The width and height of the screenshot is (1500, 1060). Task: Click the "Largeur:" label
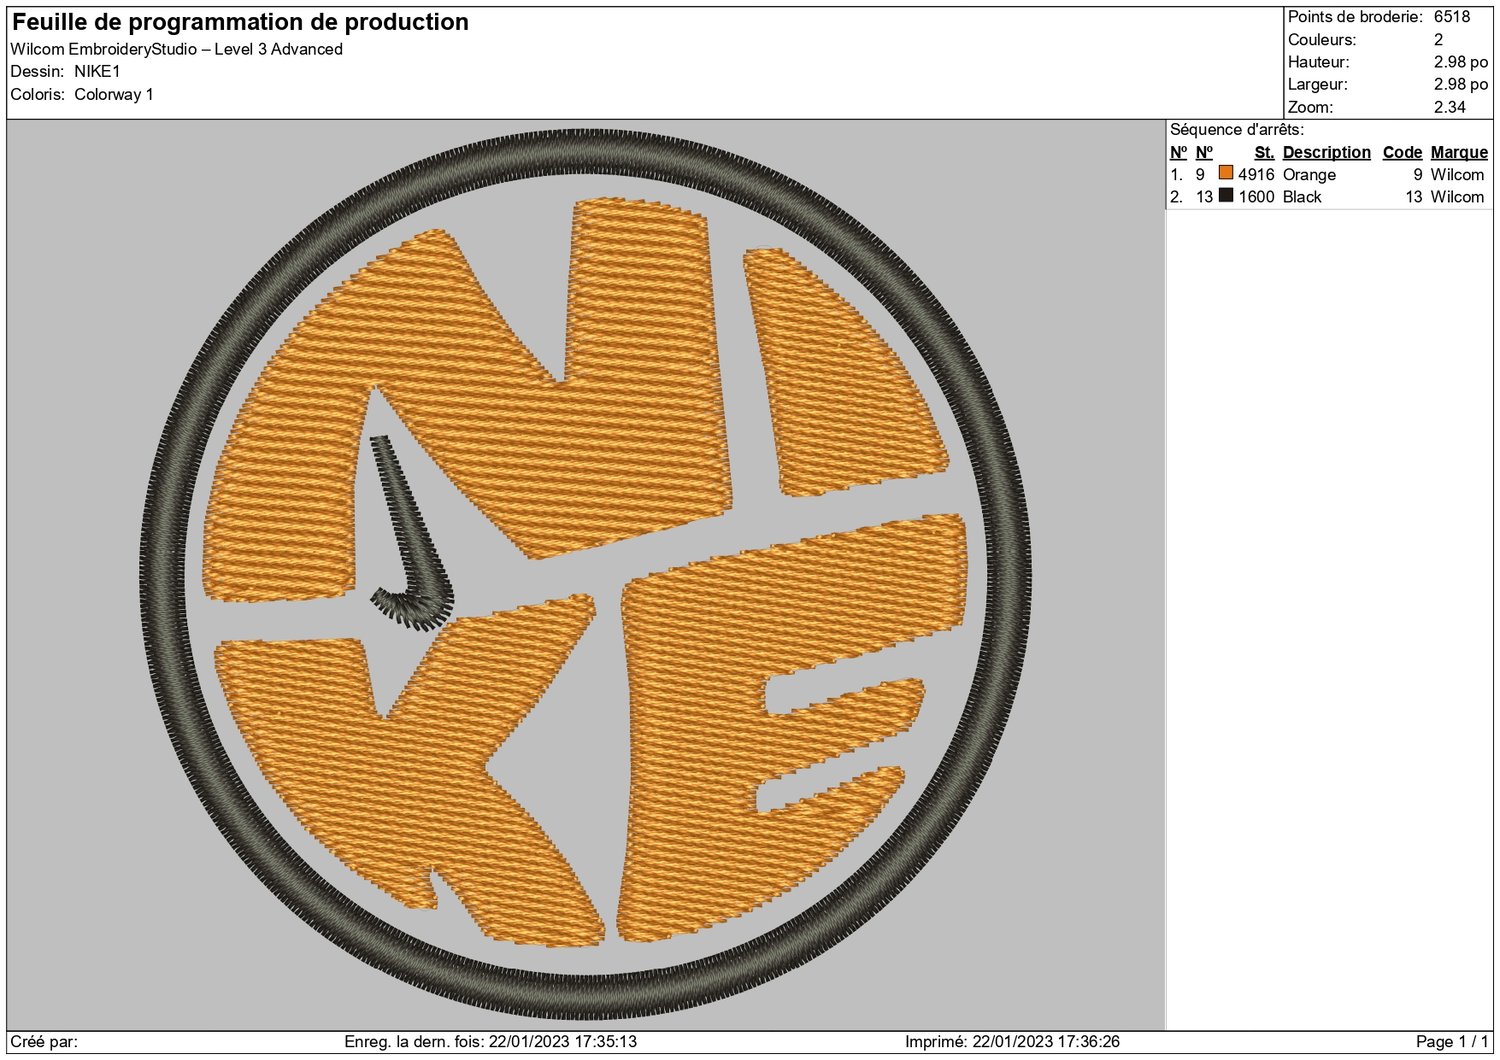[x=1318, y=85]
